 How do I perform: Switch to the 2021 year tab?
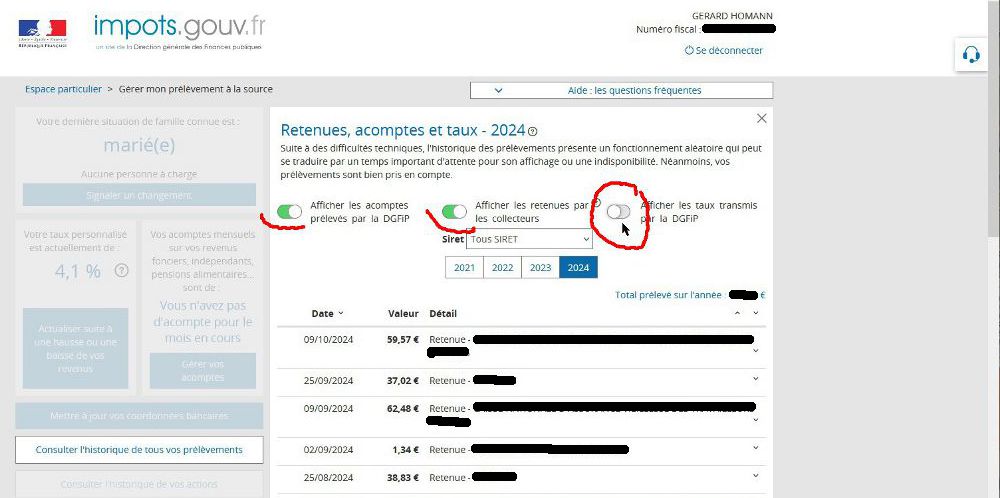(x=464, y=268)
